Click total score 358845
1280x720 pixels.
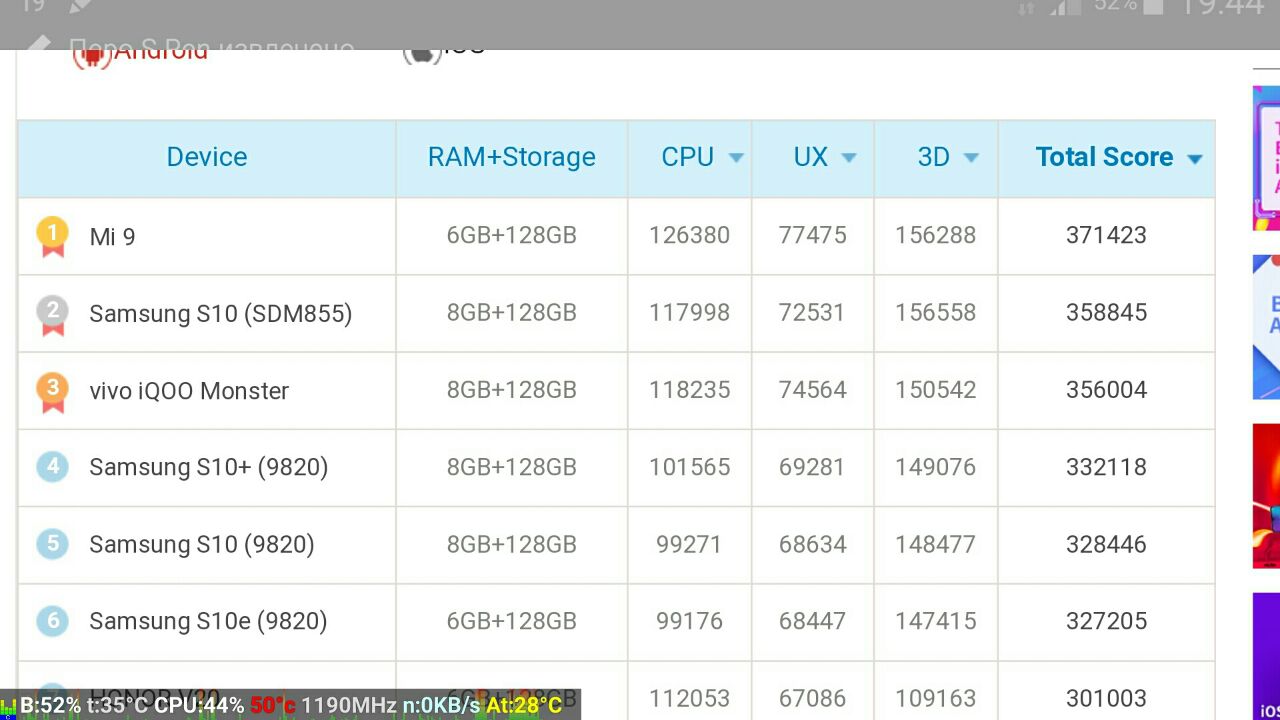(1106, 312)
